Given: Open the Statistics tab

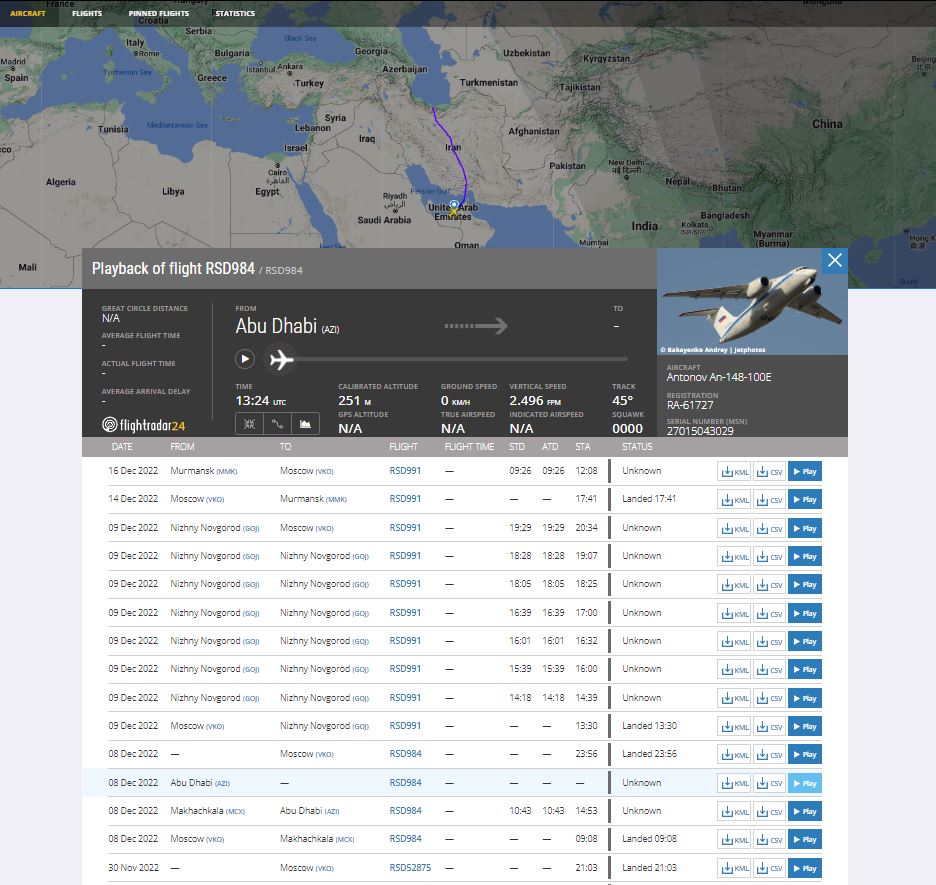Looking at the screenshot, I should click(235, 14).
